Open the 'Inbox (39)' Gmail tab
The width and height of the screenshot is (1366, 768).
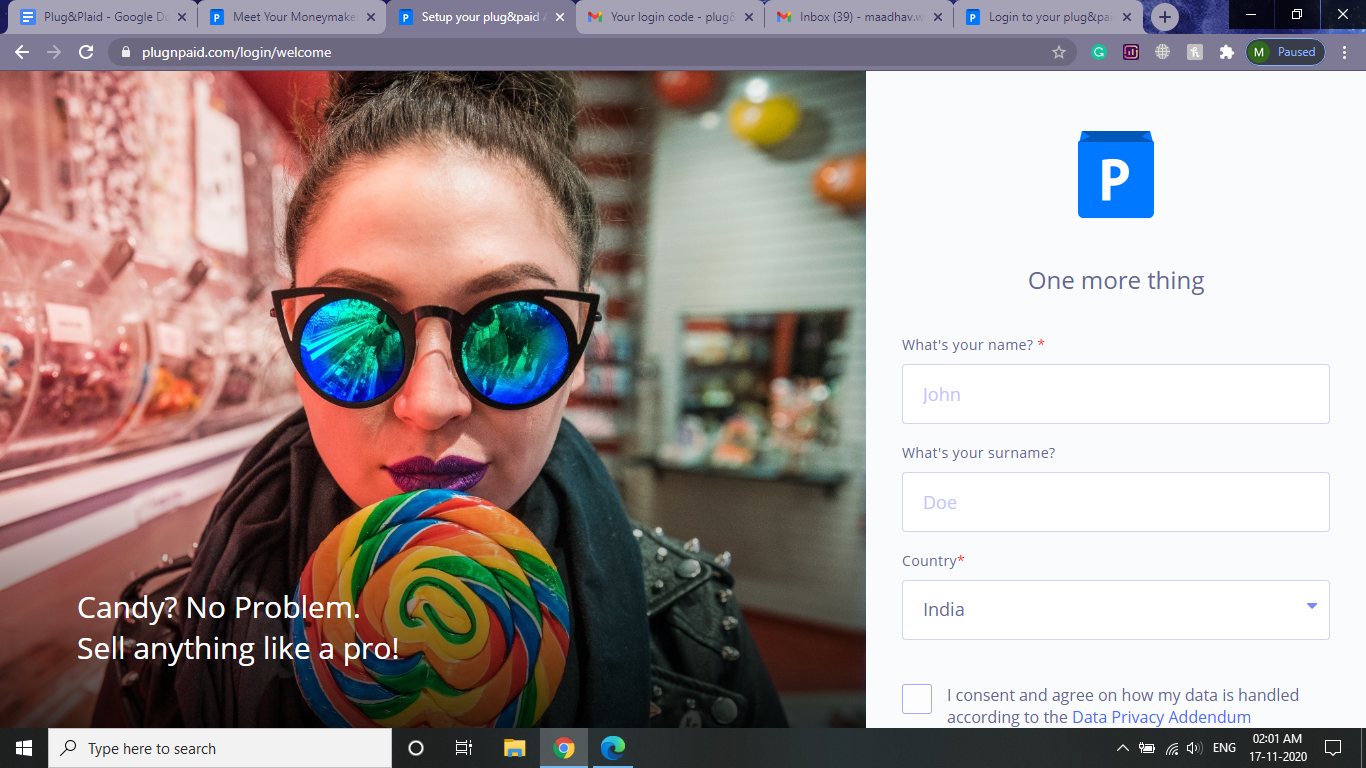(x=859, y=17)
